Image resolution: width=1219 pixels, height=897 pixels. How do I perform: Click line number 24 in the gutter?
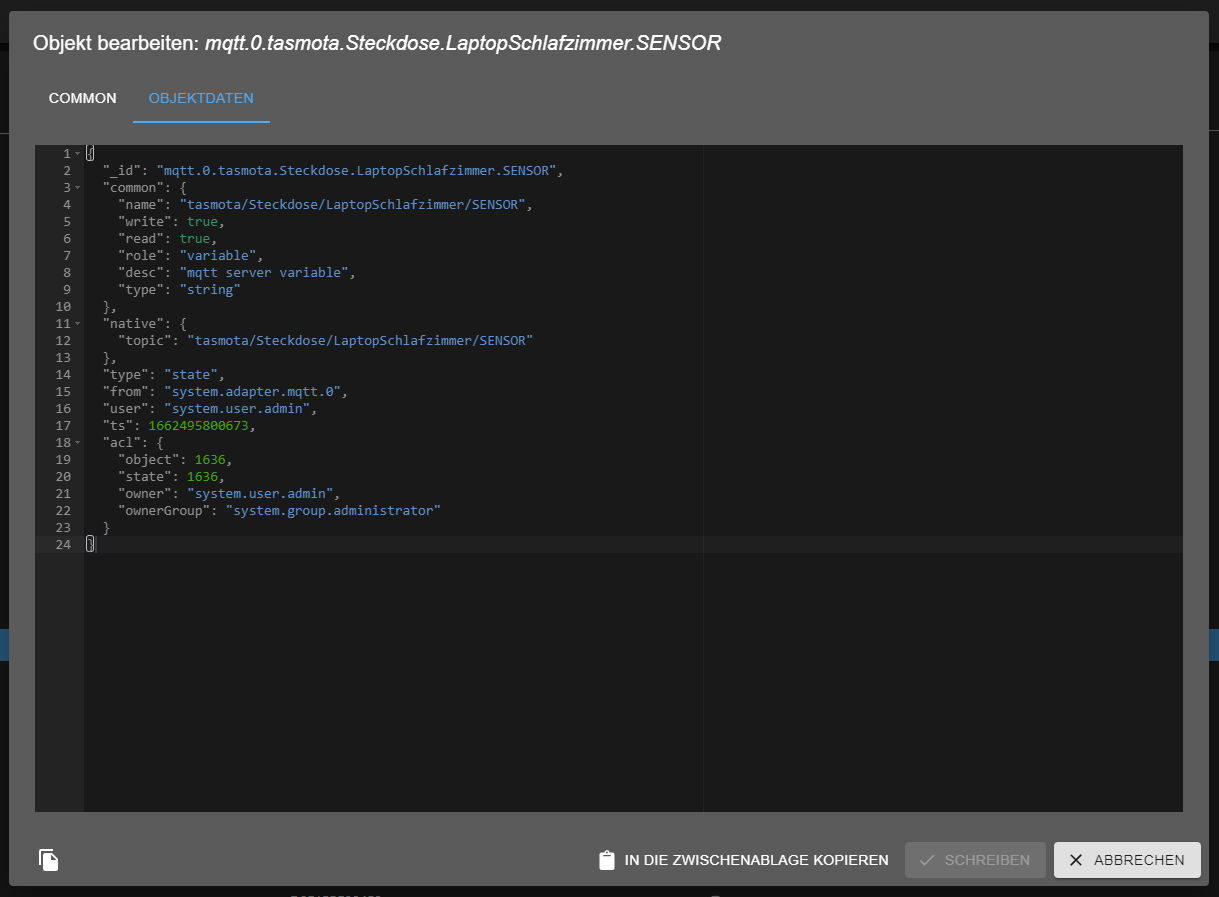point(63,545)
